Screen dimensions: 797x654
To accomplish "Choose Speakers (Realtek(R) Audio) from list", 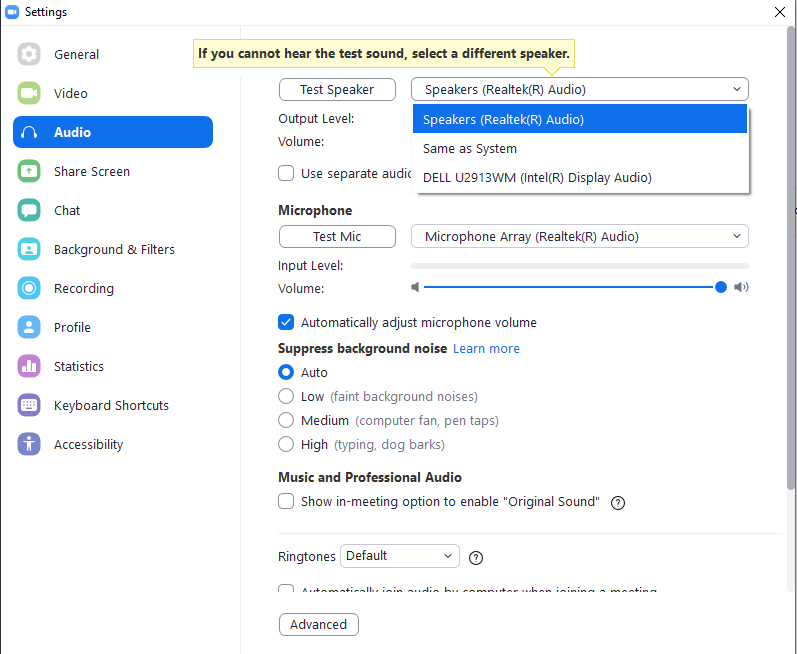I will point(579,119).
